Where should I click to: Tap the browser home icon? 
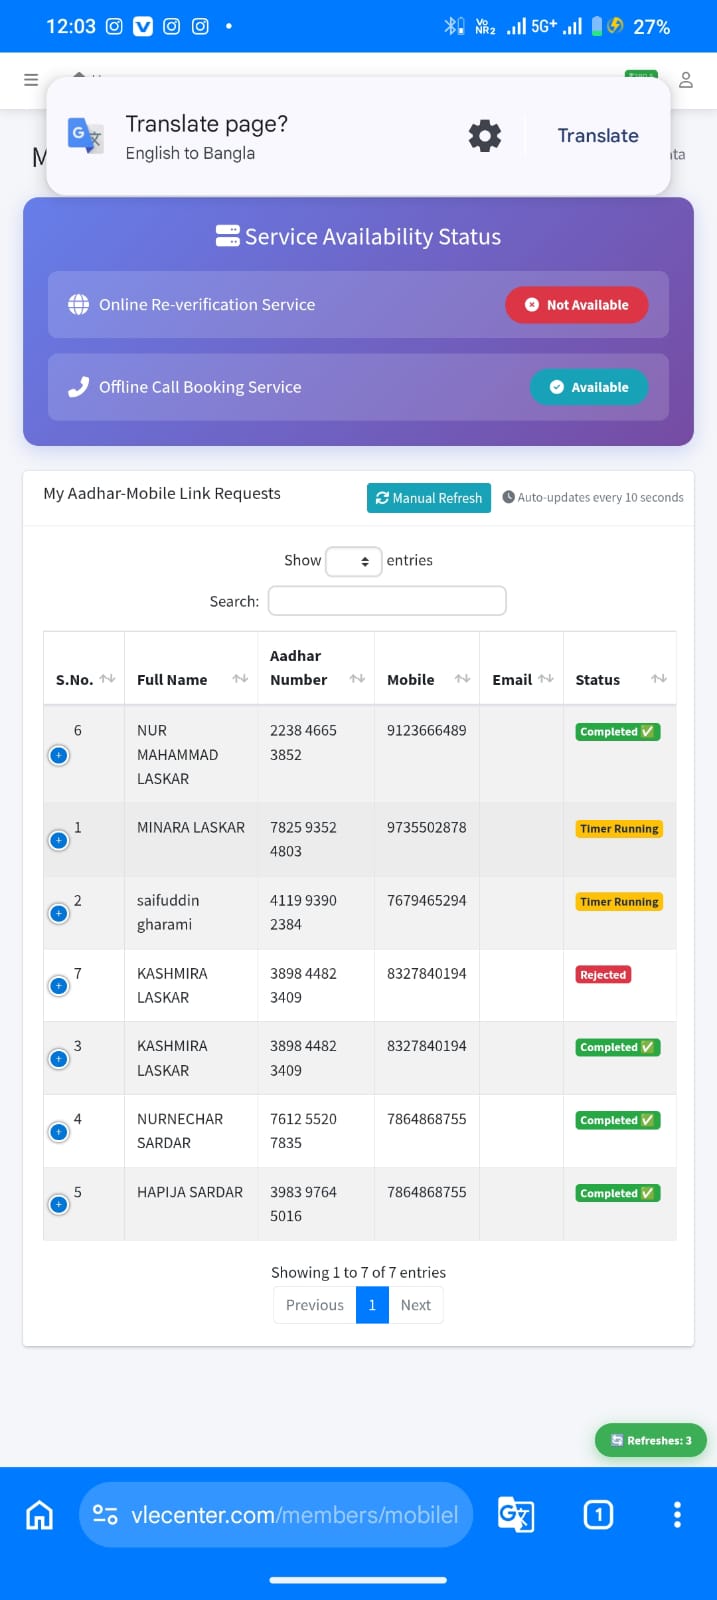pyautogui.click(x=39, y=1516)
